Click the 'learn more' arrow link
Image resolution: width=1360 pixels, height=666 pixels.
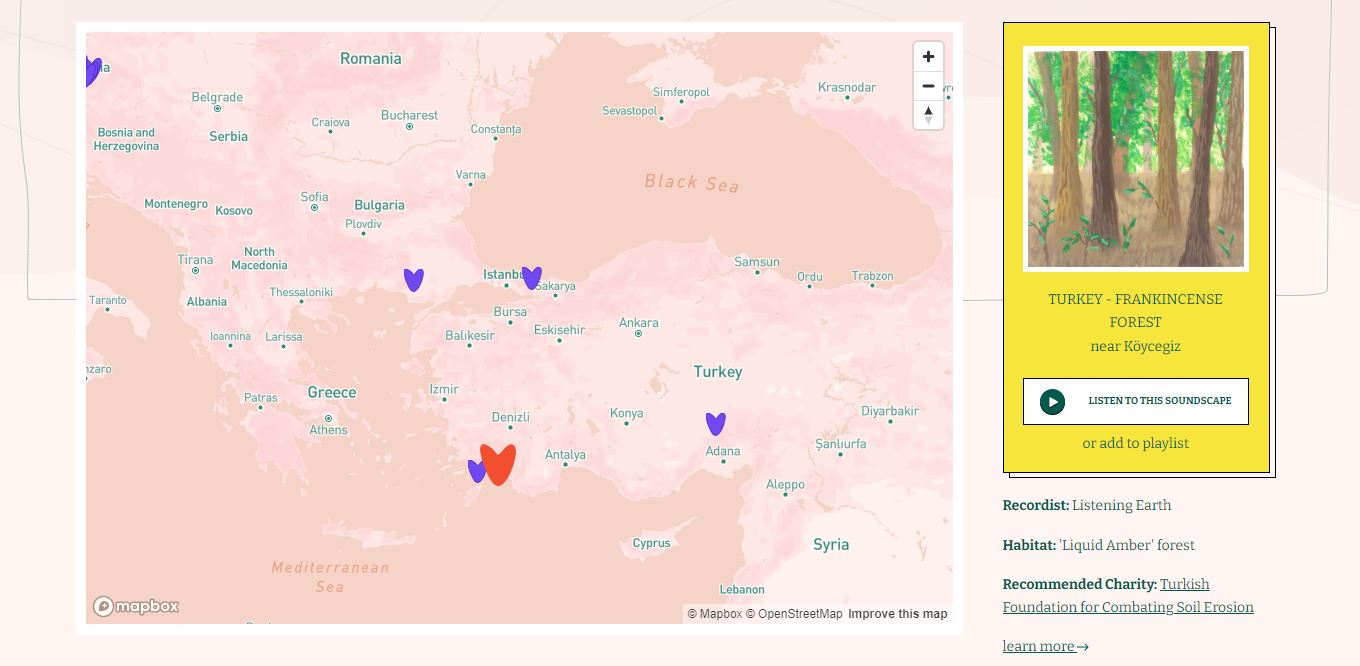tap(1045, 646)
